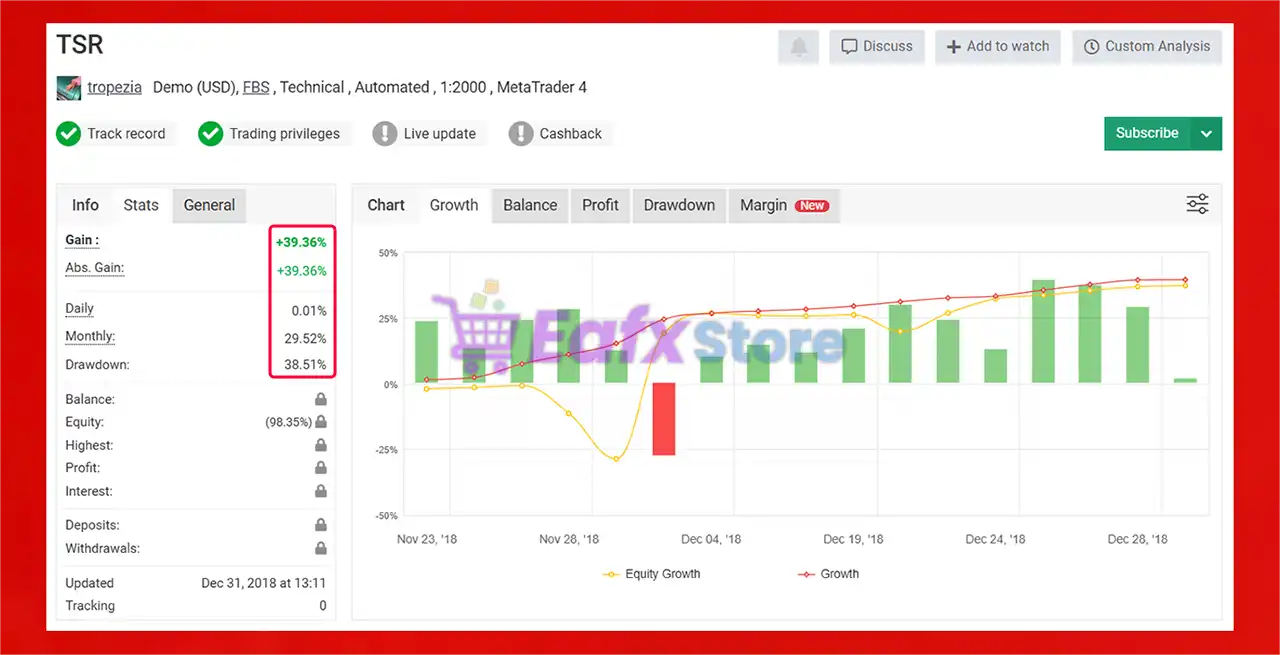Click the Track record label
The image size is (1280, 655).
point(126,134)
